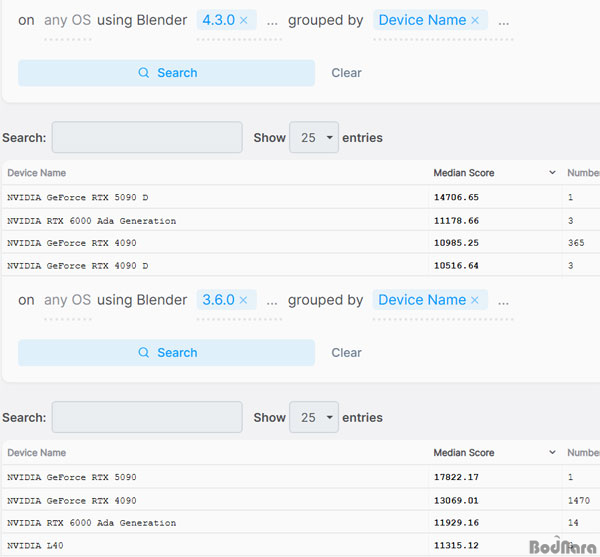
Task: Click the 17822.17 median score cell
Action: pos(456,477)
